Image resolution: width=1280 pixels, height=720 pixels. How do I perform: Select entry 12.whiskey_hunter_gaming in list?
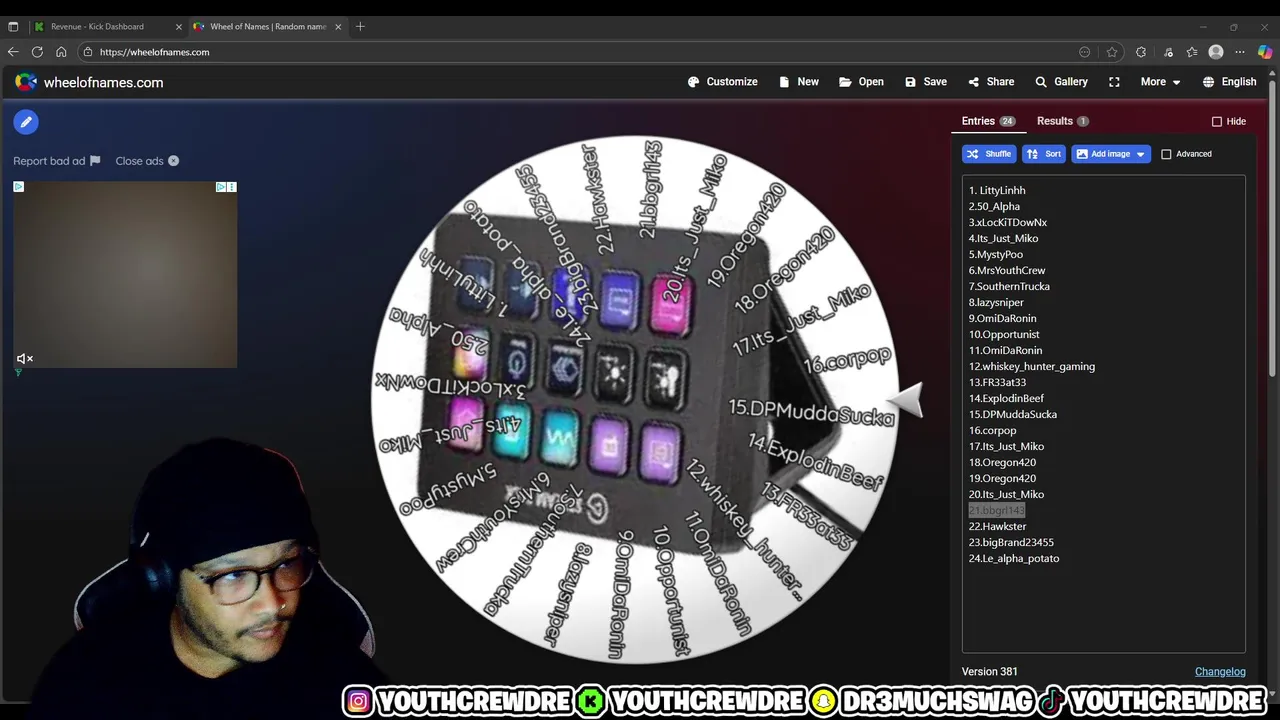tap(1032, 366)
